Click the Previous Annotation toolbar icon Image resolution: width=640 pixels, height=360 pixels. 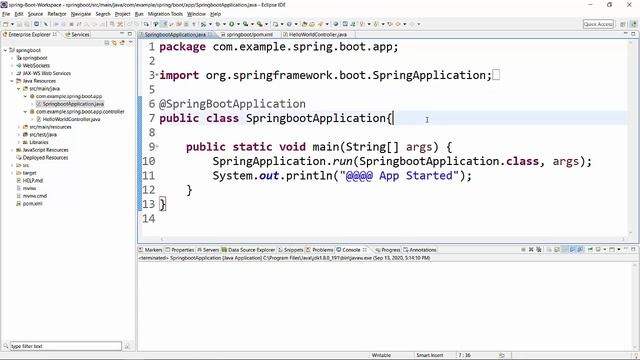point(376,24)
